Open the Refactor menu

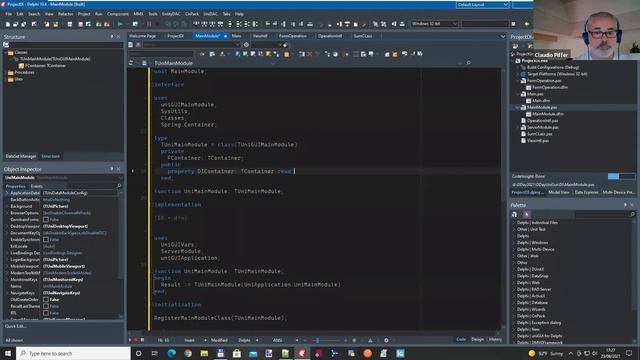[65, 14]
